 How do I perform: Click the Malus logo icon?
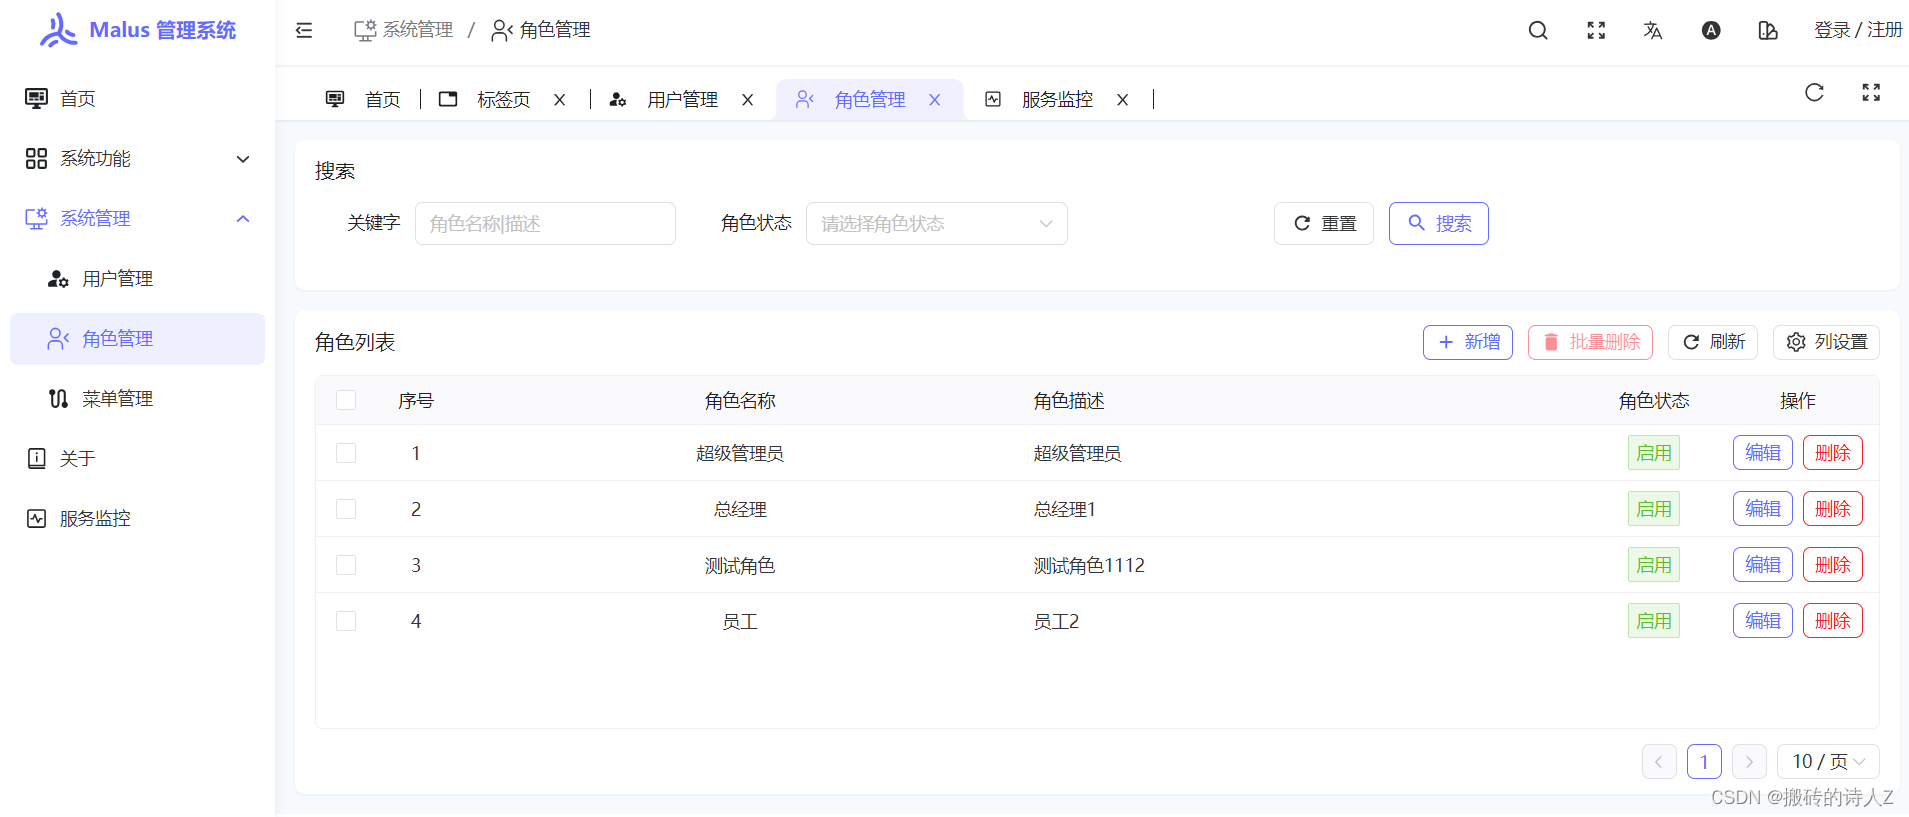(x=58, y=30)
